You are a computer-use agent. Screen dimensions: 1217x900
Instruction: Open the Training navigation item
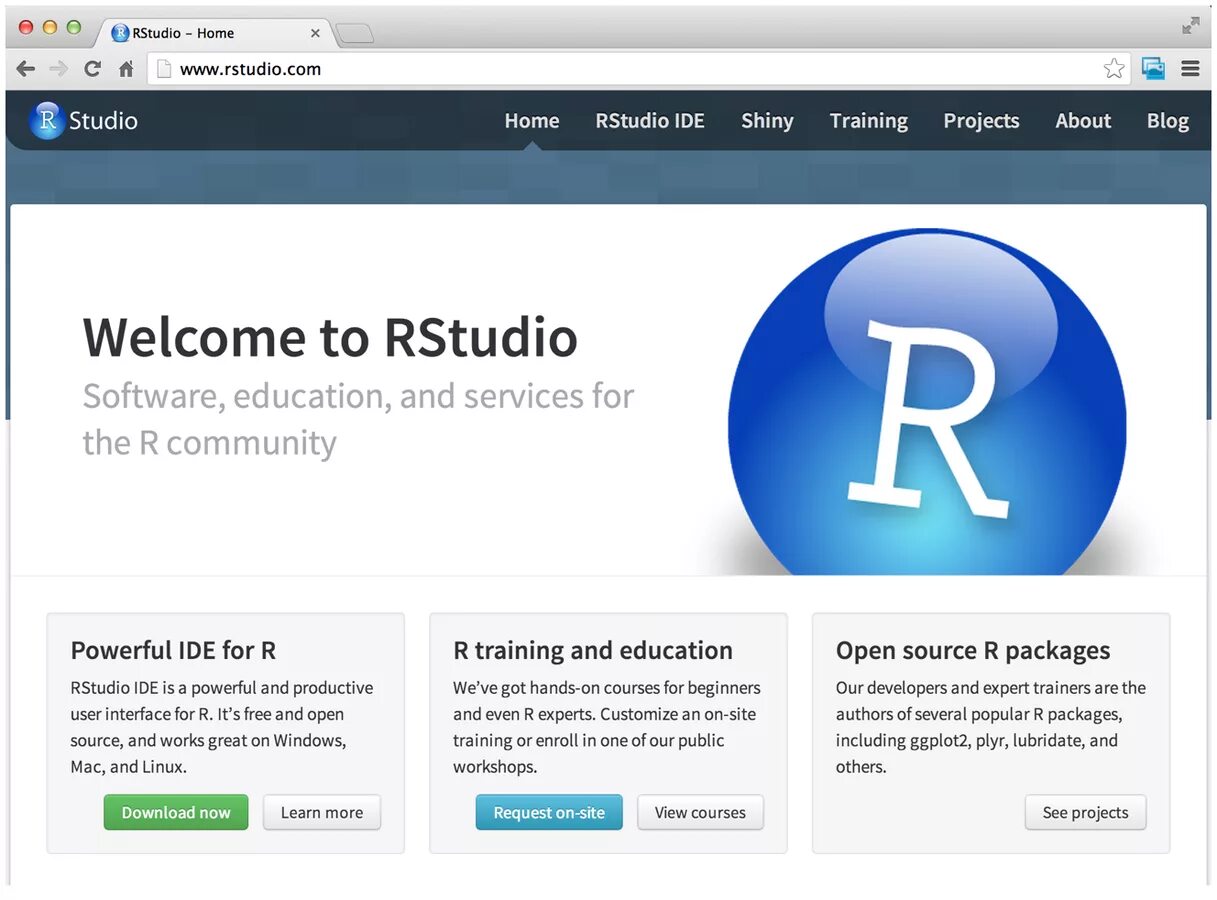(869, 121)
